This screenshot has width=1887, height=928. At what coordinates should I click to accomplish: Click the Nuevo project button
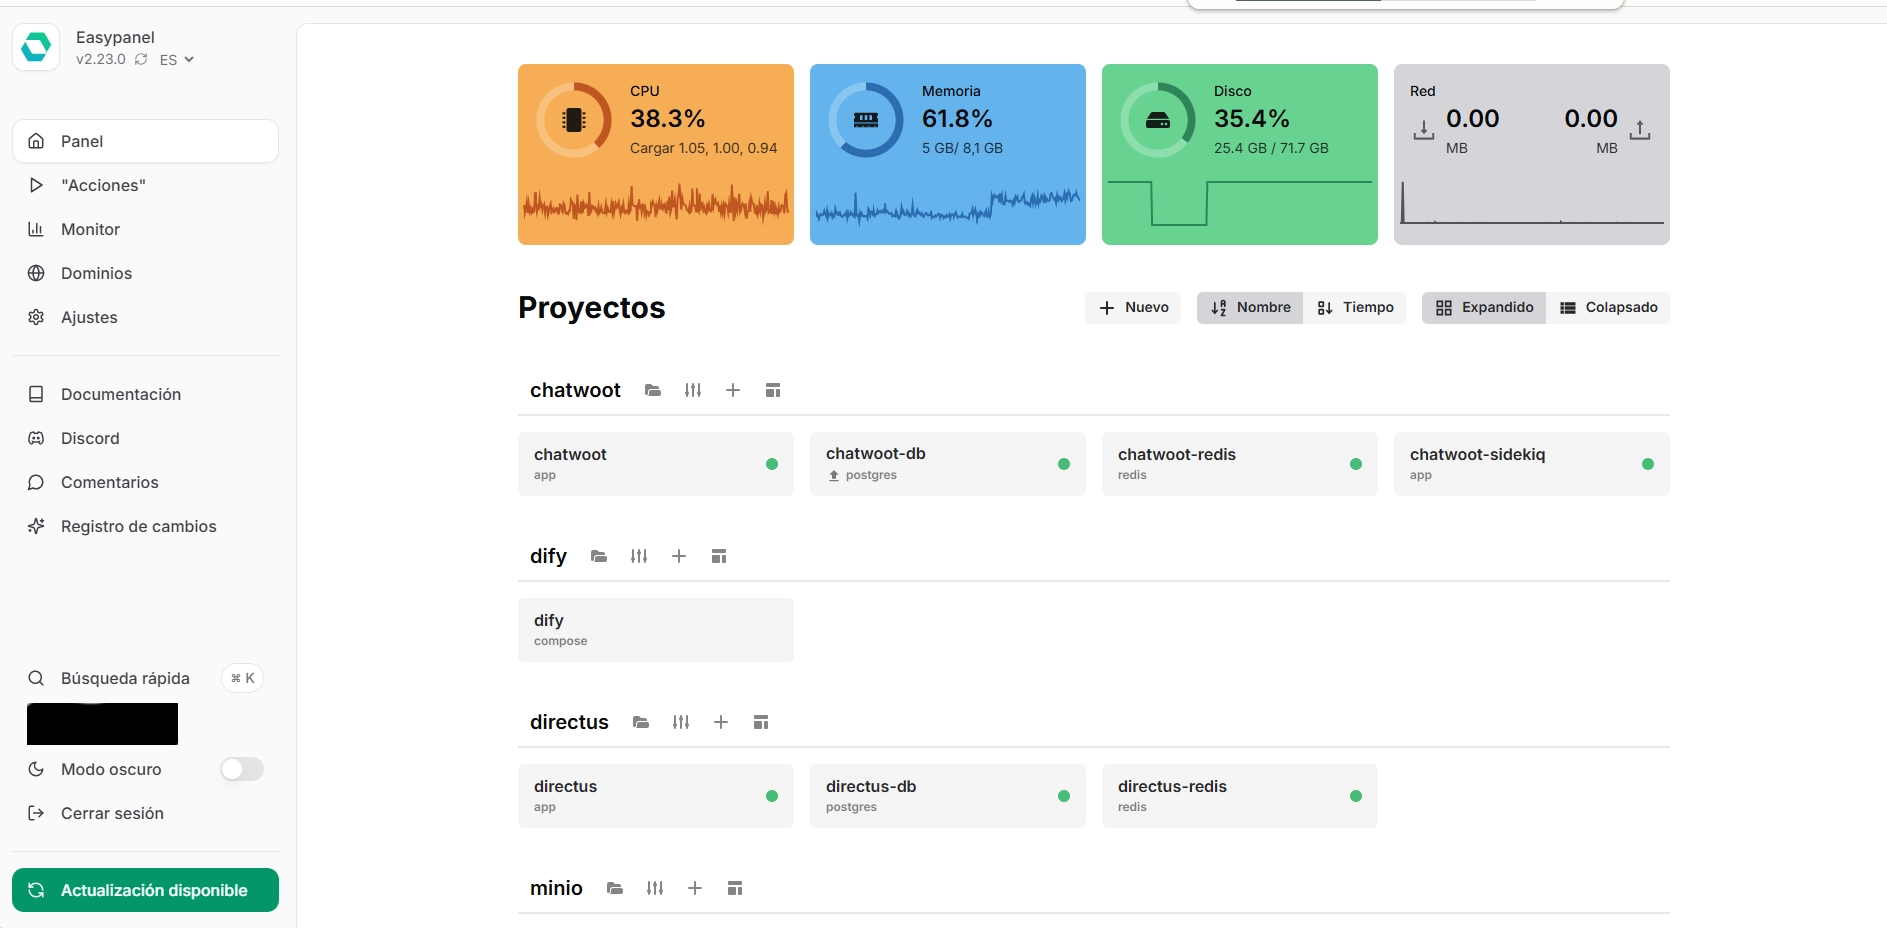pos(1133,308)
